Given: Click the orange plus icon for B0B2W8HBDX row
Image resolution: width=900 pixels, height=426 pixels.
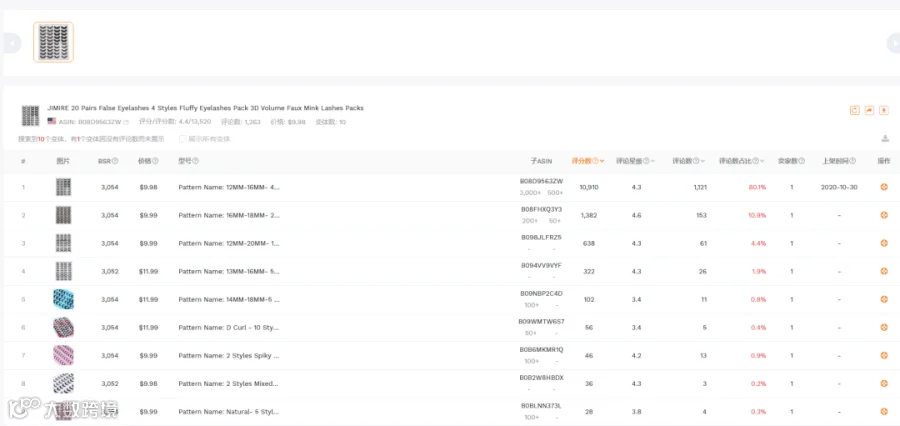Looking at the screenshot, I should pos(884,384).
